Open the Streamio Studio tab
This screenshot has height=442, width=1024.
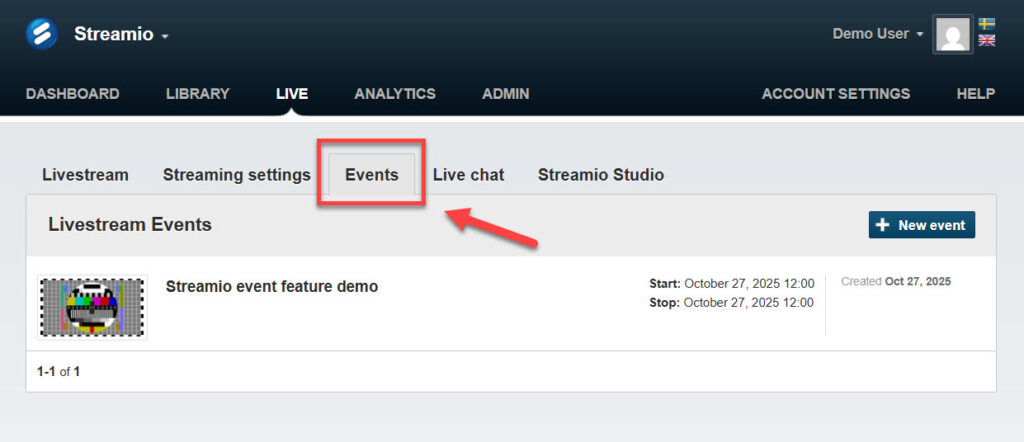click(x=601, y=175)
